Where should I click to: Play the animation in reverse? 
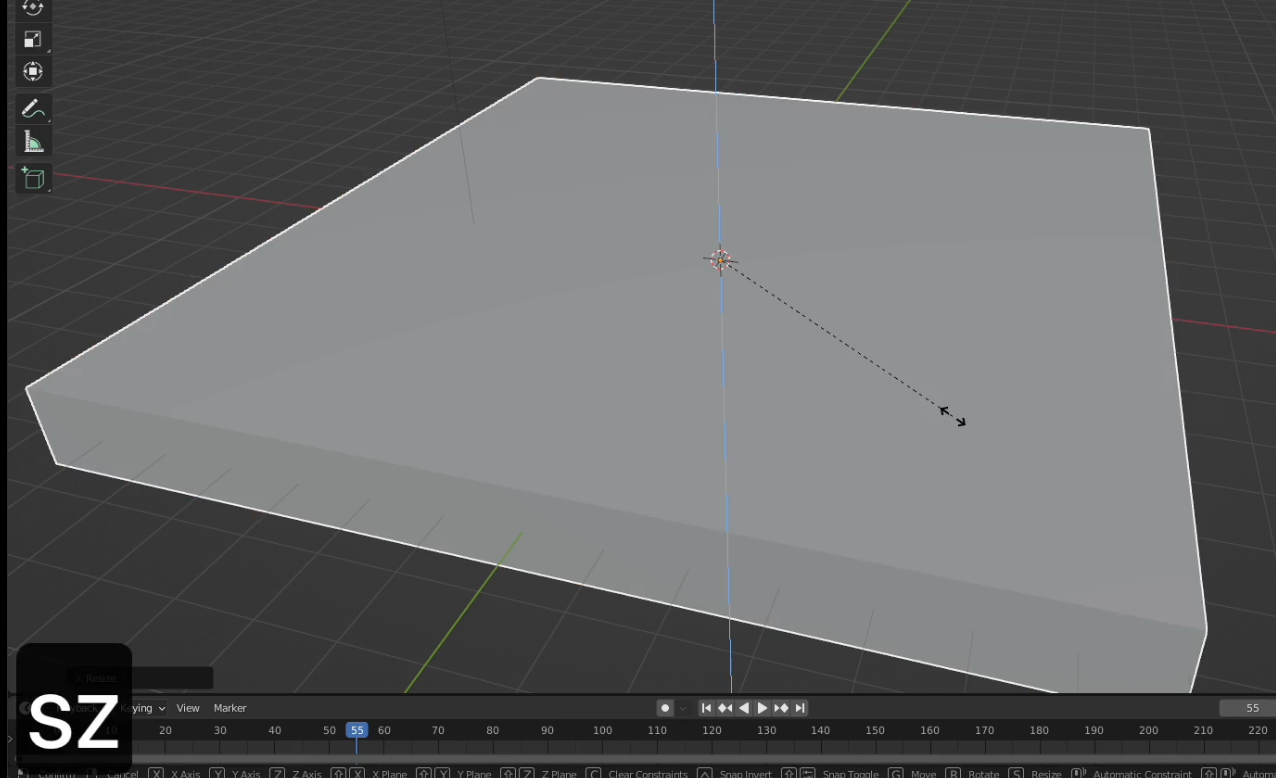[x=744, y=708]
